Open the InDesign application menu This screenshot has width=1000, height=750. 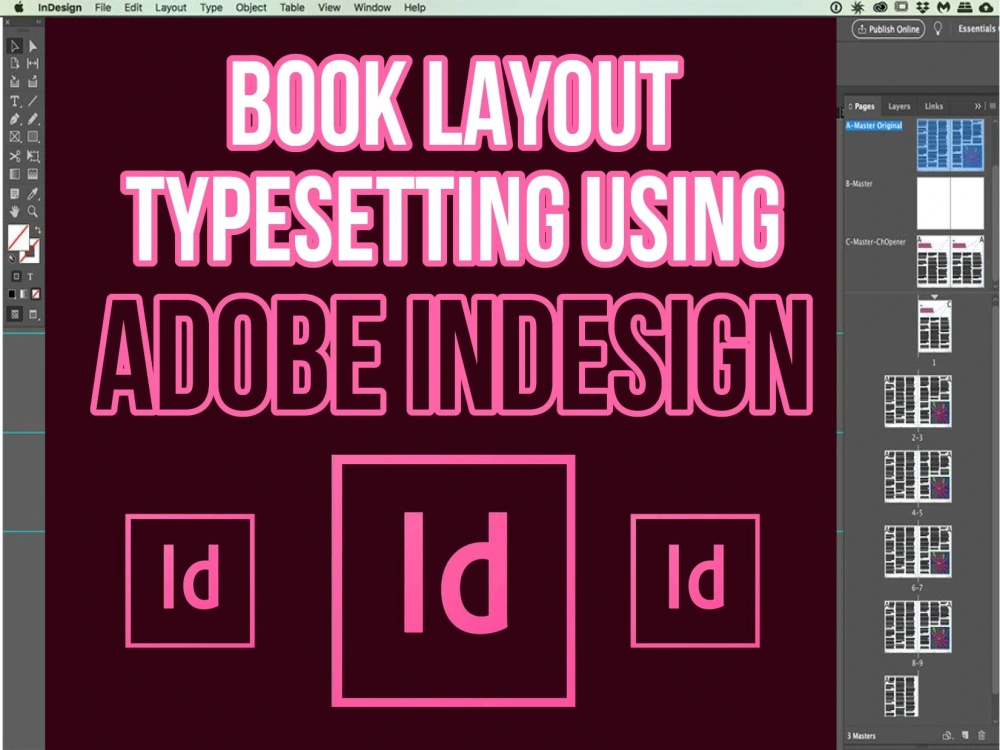[x=59, y=8]
